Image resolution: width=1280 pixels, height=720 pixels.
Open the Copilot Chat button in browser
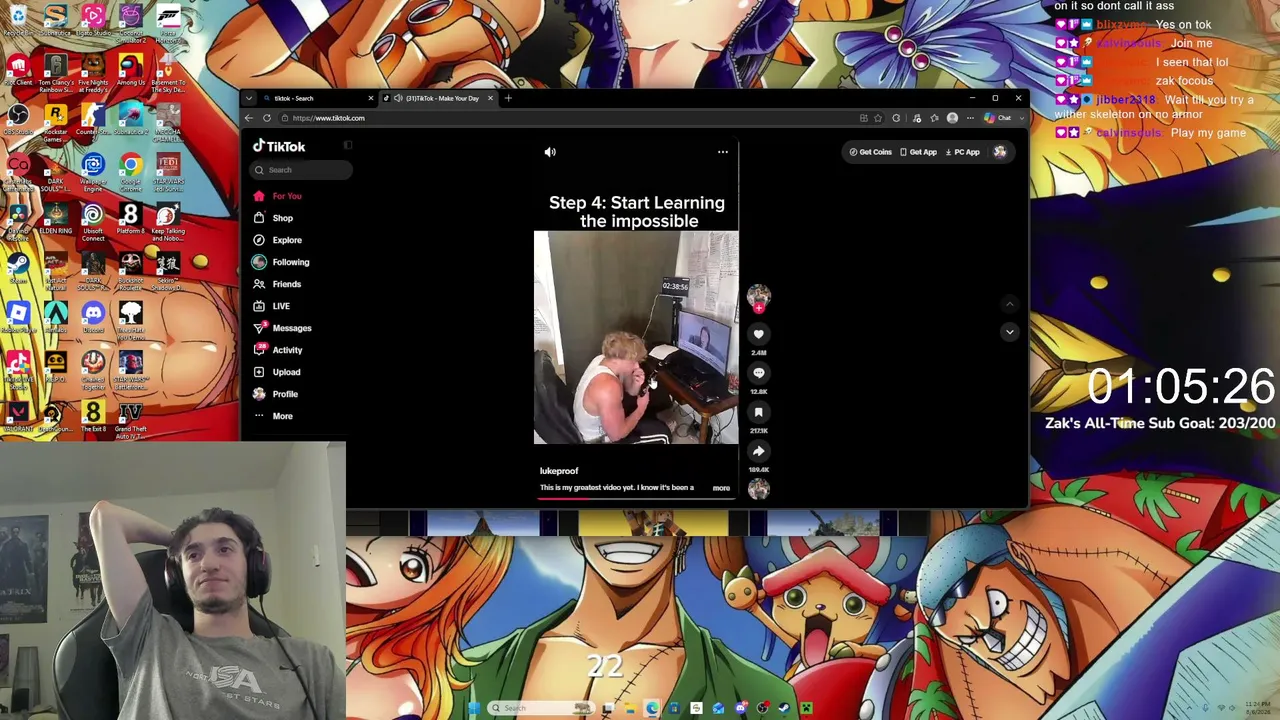point(998,118)
